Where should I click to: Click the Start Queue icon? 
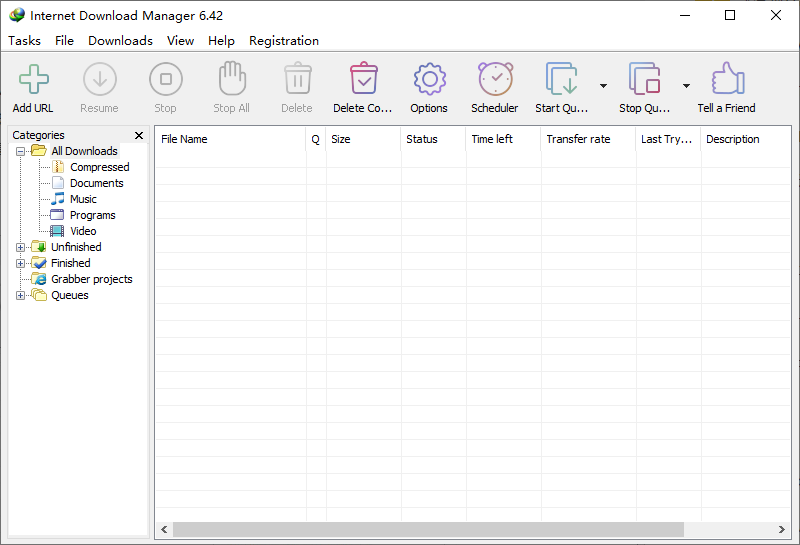pyautogui.click(x=561, y=79)
